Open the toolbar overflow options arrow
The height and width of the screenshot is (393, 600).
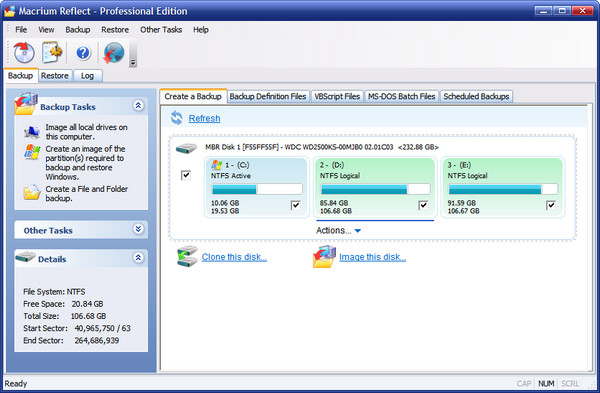[x=133, y=63]
